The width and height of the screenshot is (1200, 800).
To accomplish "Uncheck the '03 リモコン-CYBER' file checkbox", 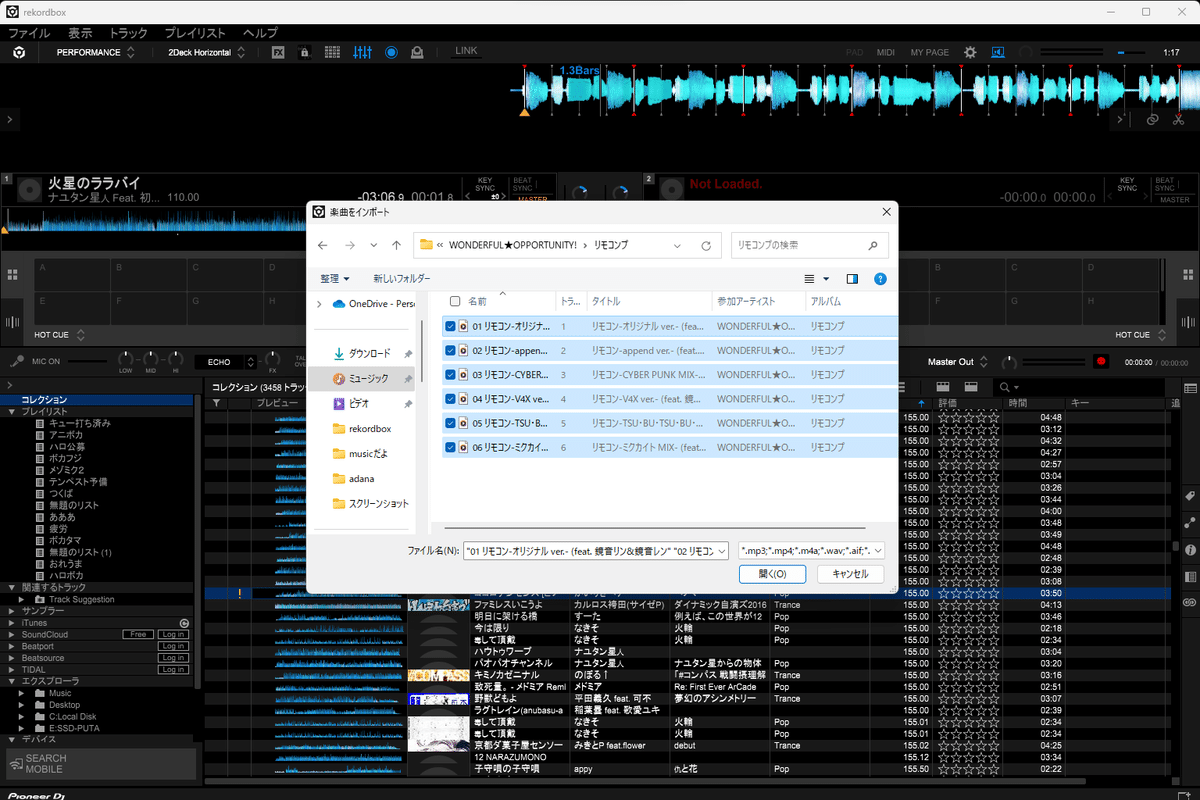I will (x=451, y=374).
